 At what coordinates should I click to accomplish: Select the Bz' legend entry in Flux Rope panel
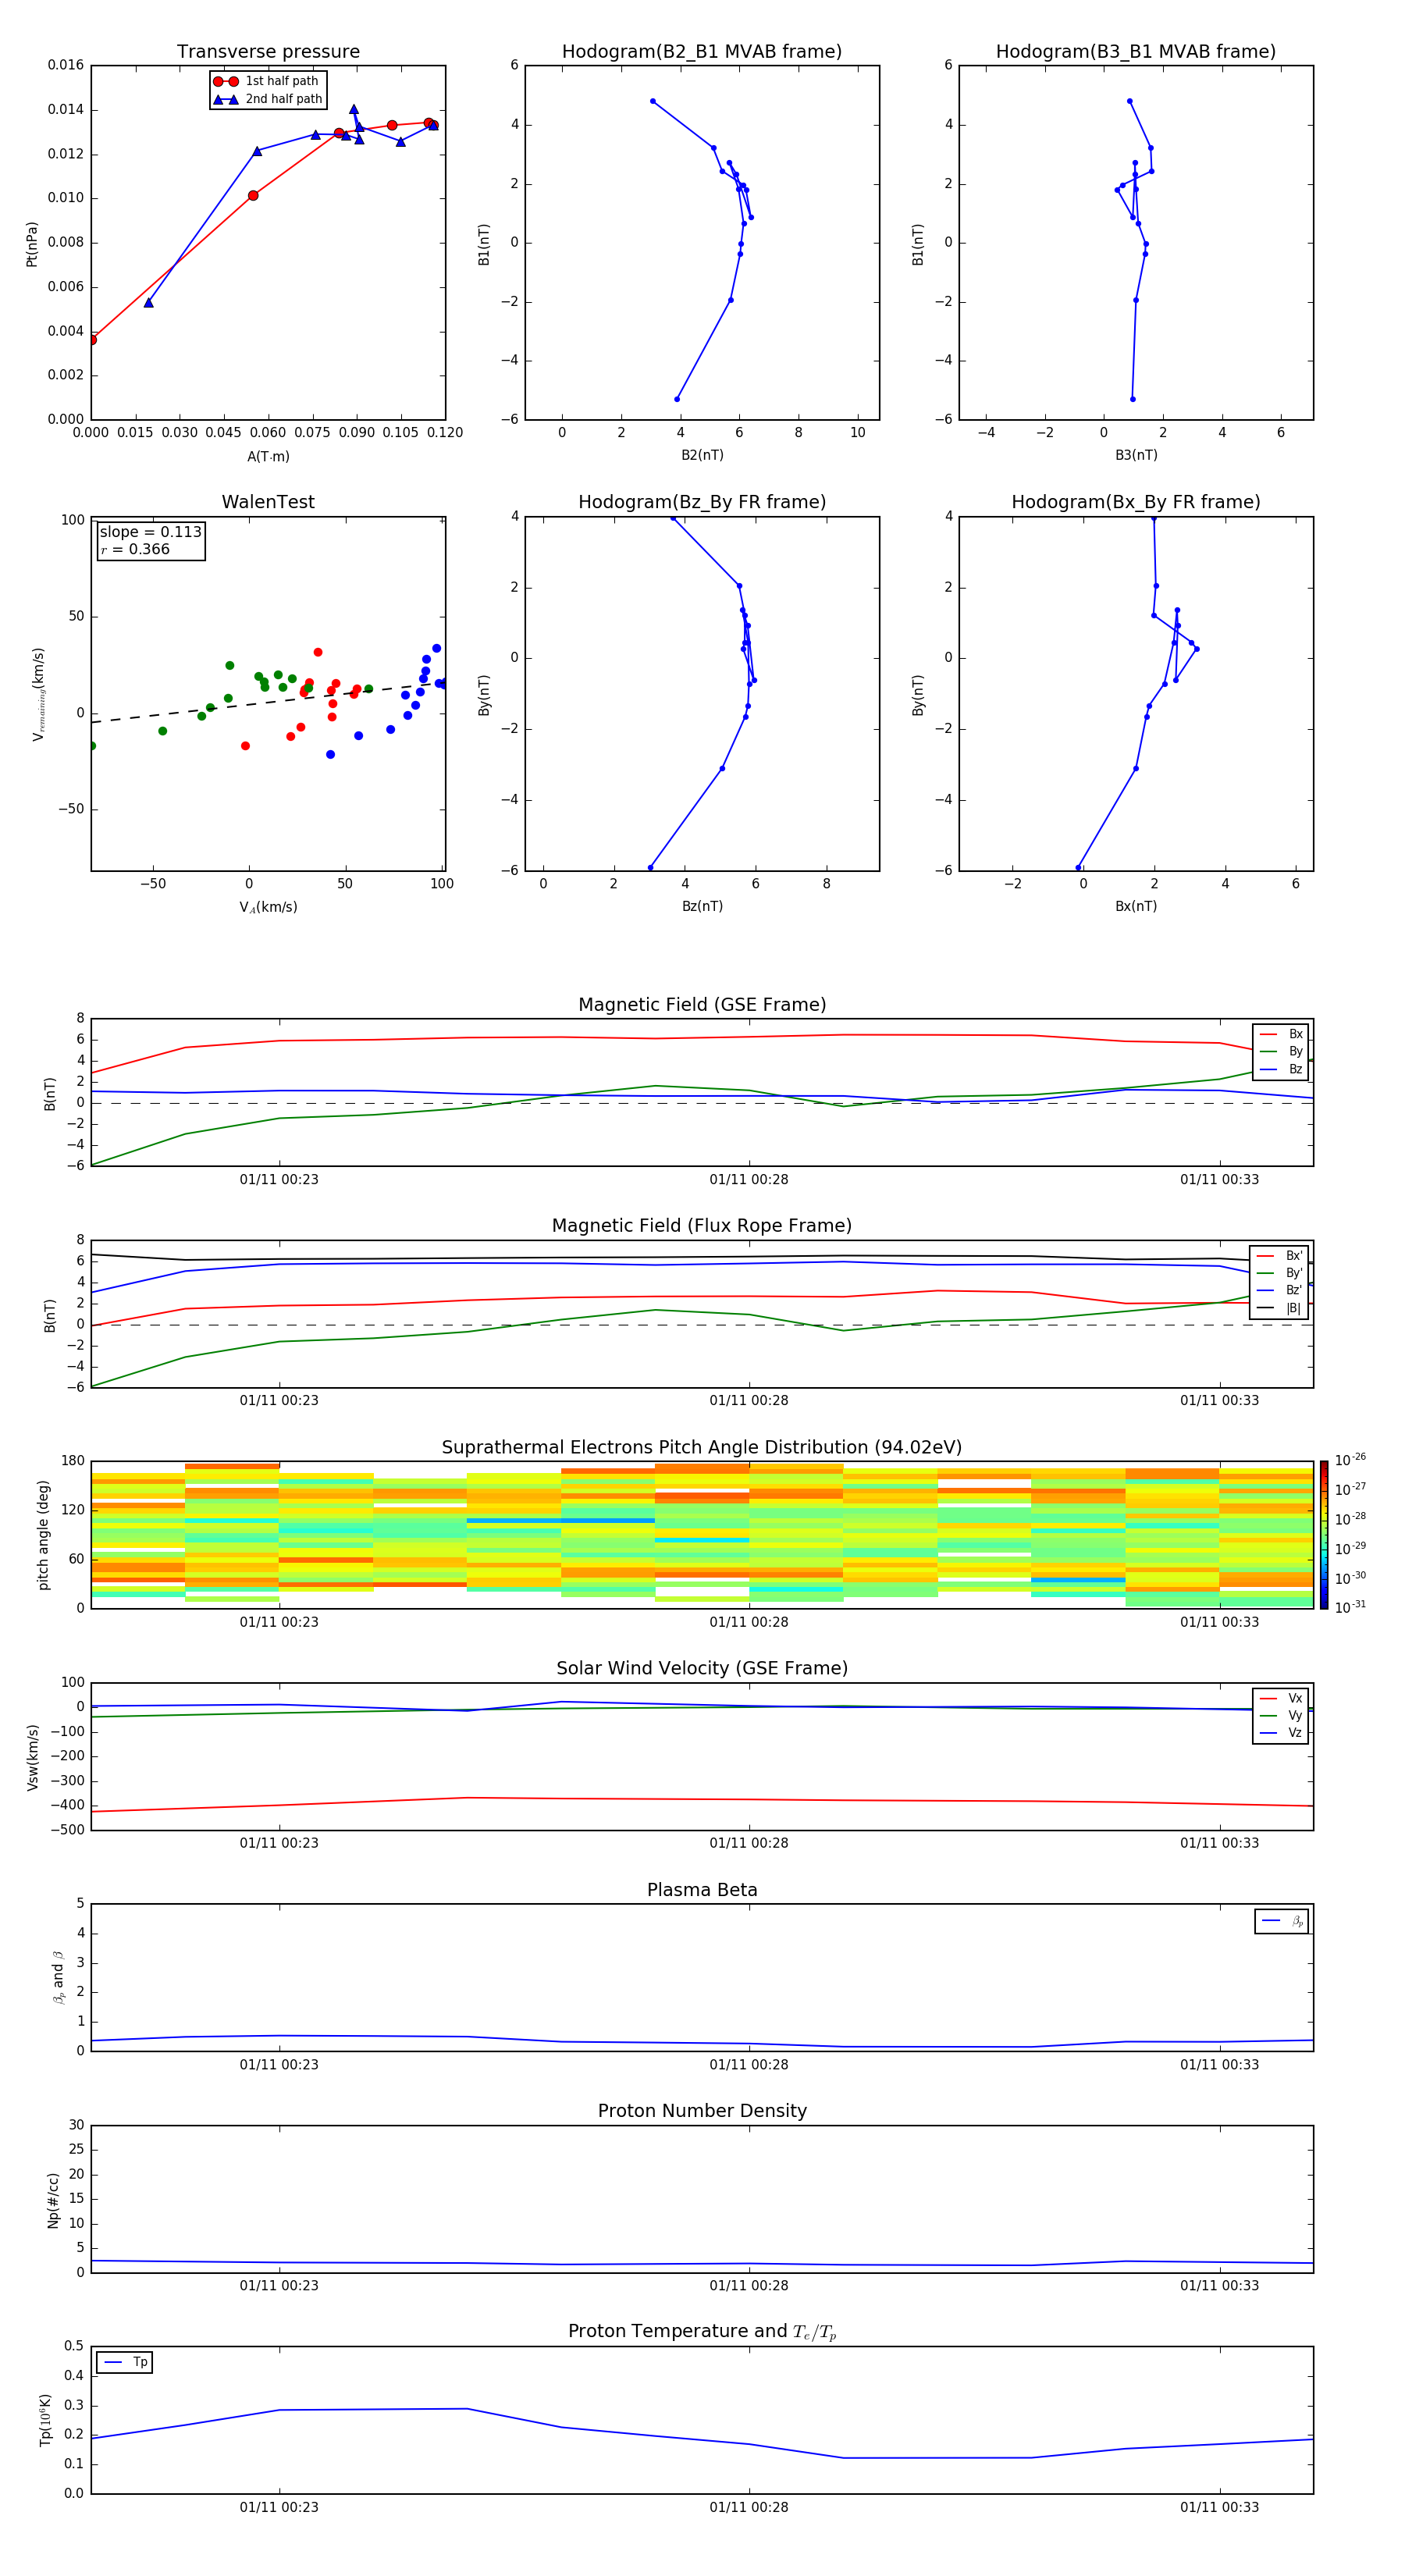tap(1280, 1290)
